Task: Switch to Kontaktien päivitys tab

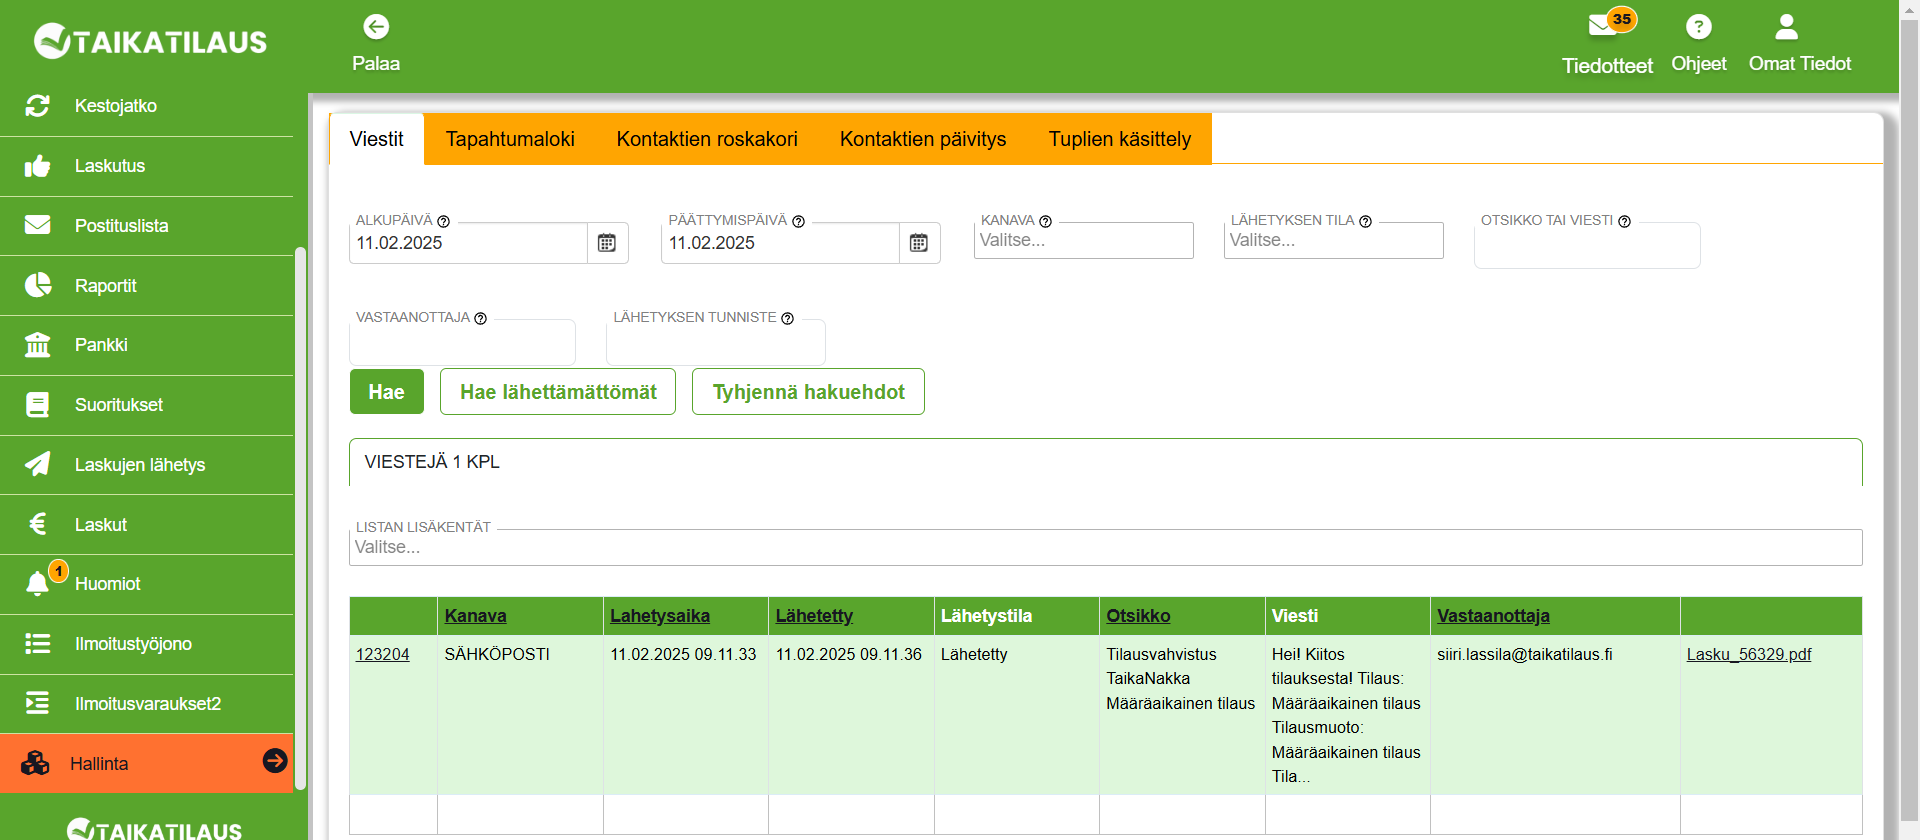Action: [923, 139]
